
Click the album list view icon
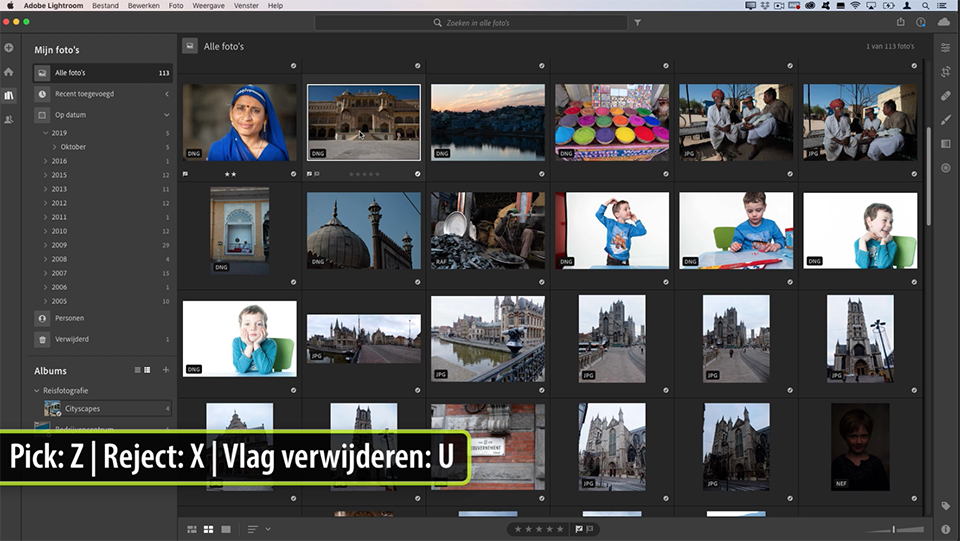[x=138, y=370]
